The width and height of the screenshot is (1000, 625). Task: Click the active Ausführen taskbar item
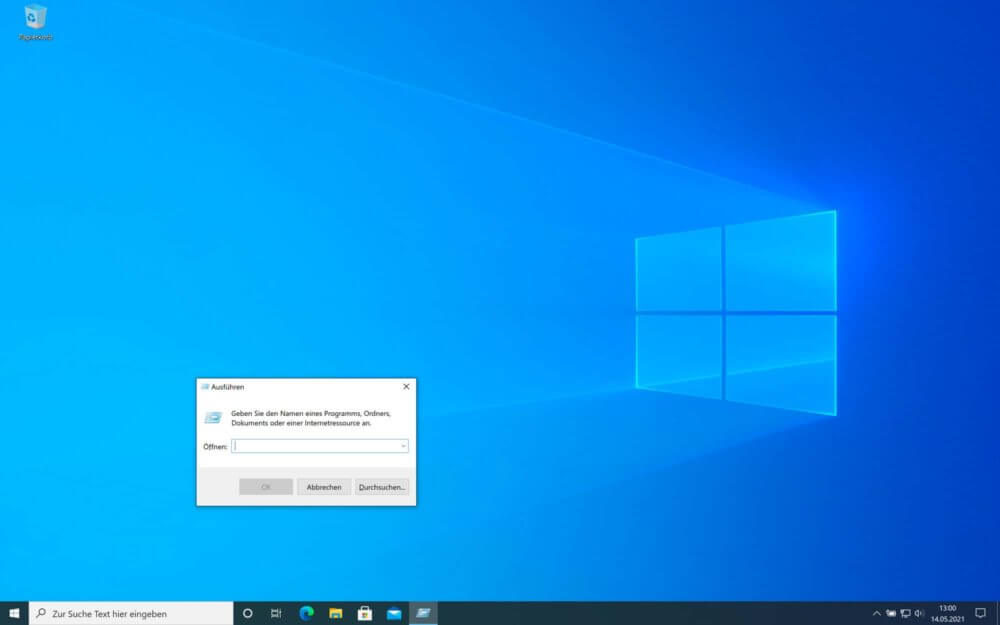[x=424, y=613]
